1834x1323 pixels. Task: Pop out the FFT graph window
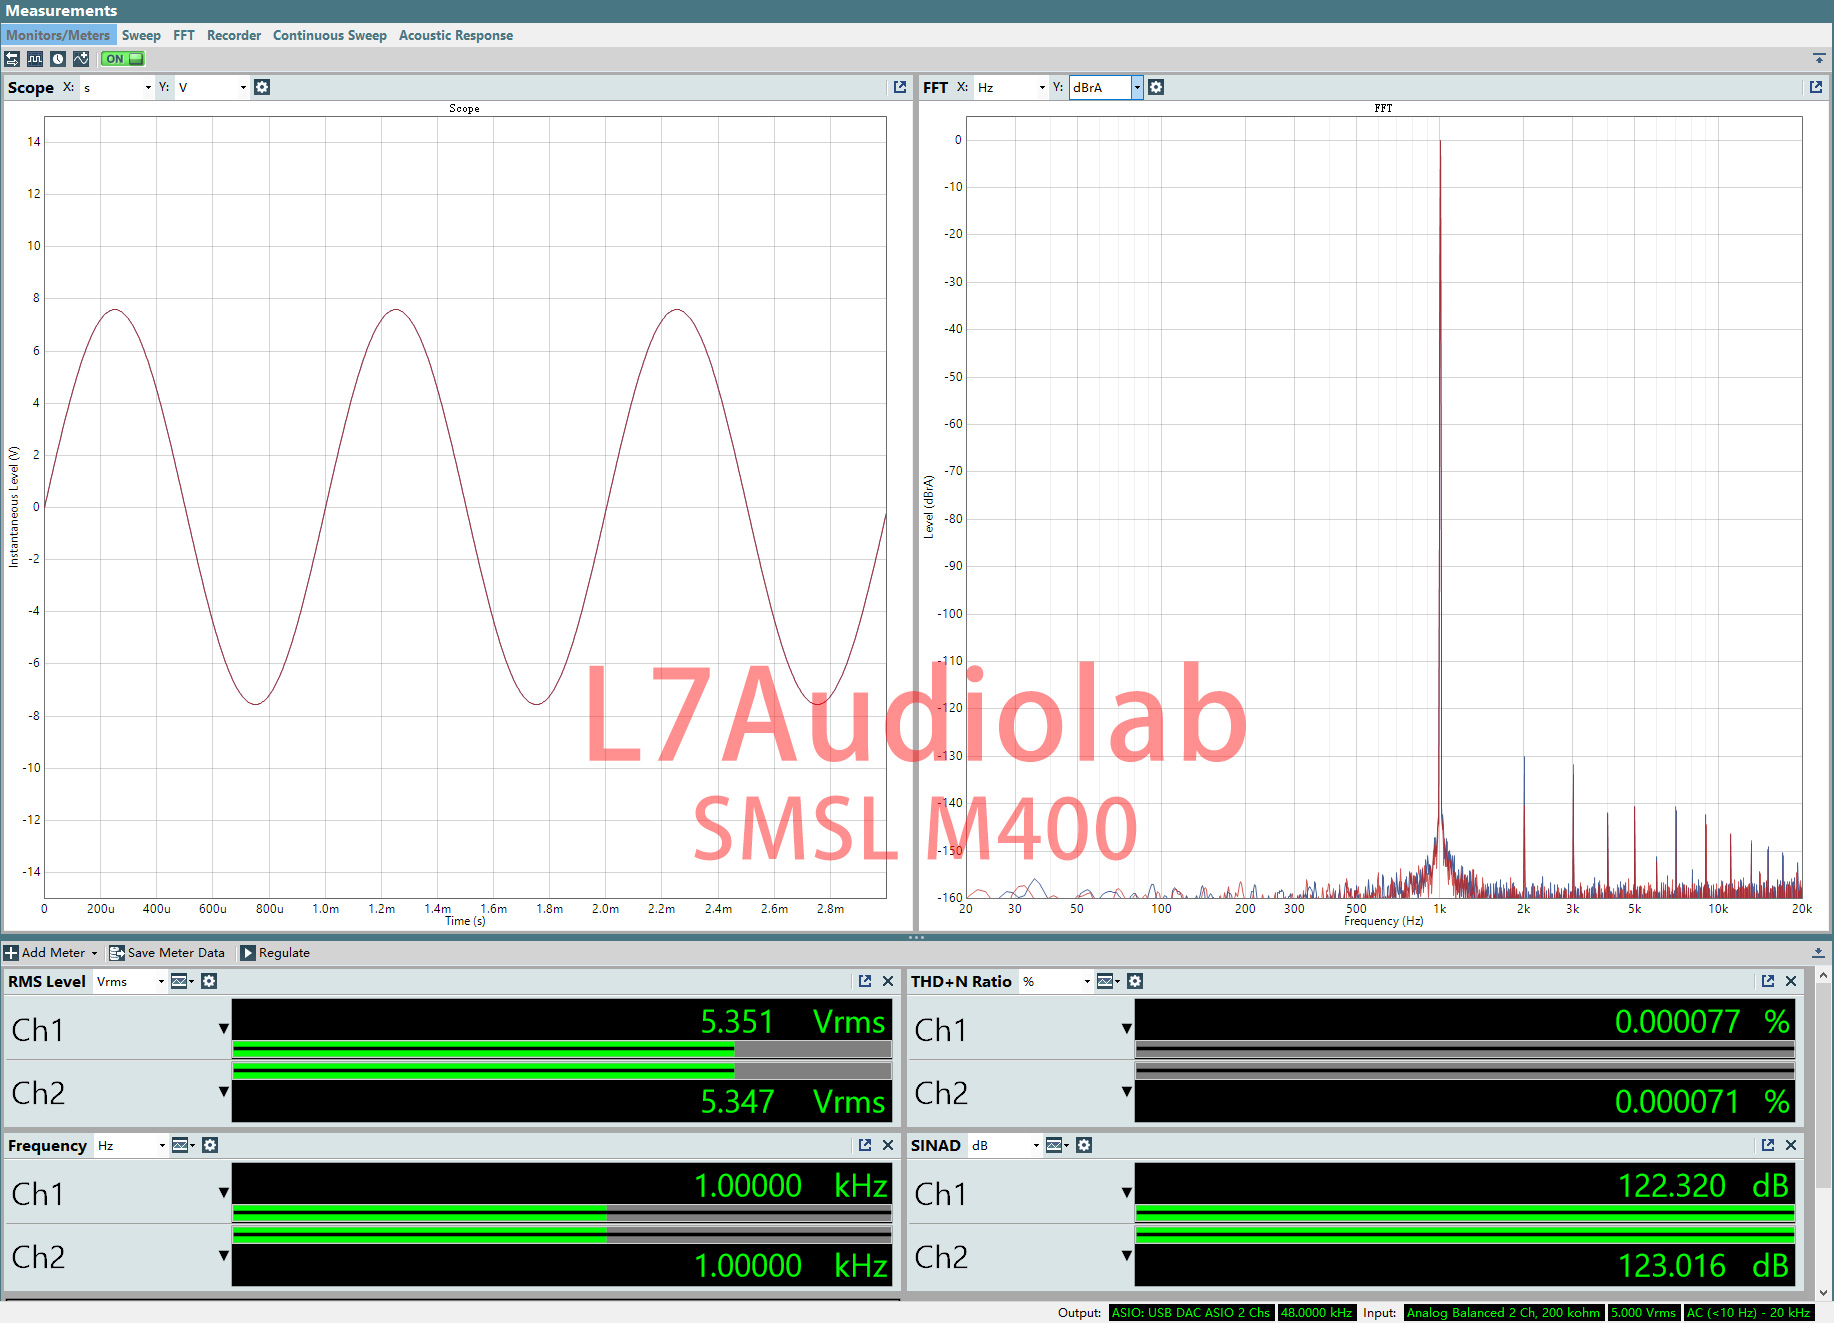click(1816, 87)
